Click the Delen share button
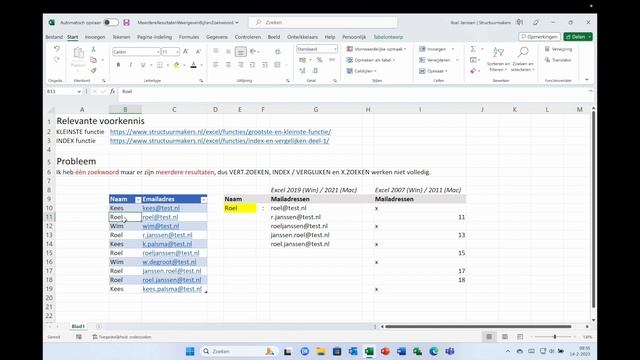This screenshot has height=360, width=640. coord(578,37)
